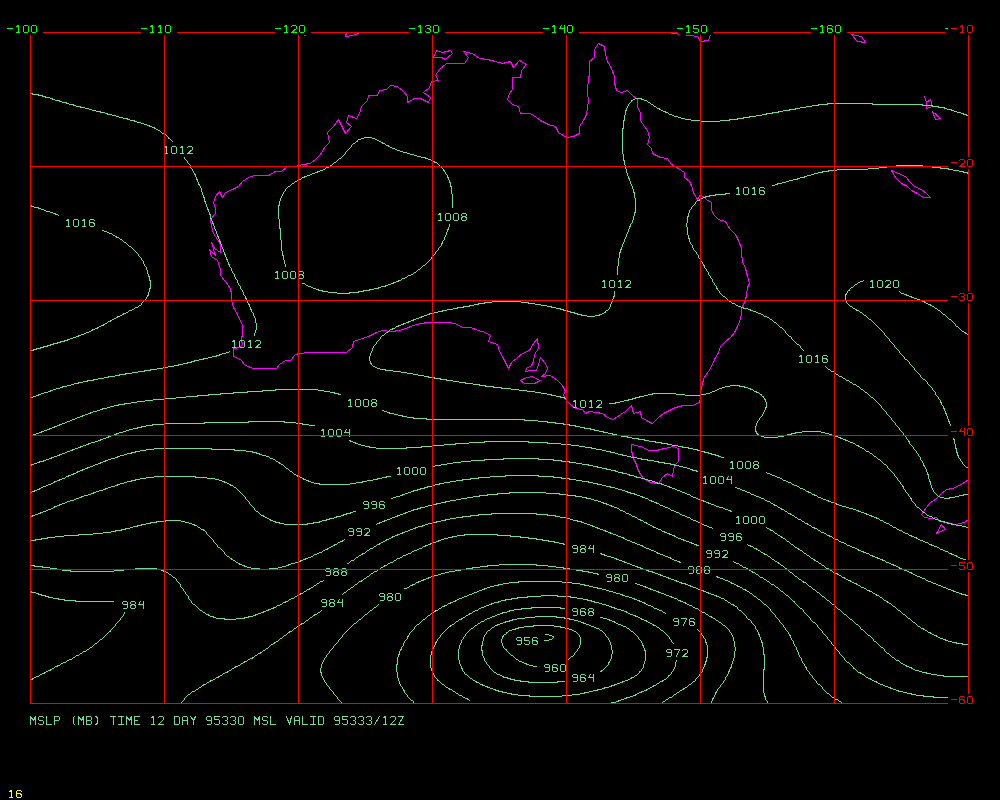Click the 1020 high pressure label
The width and height of the screenshot is (1000, 800).
[883, 284]
